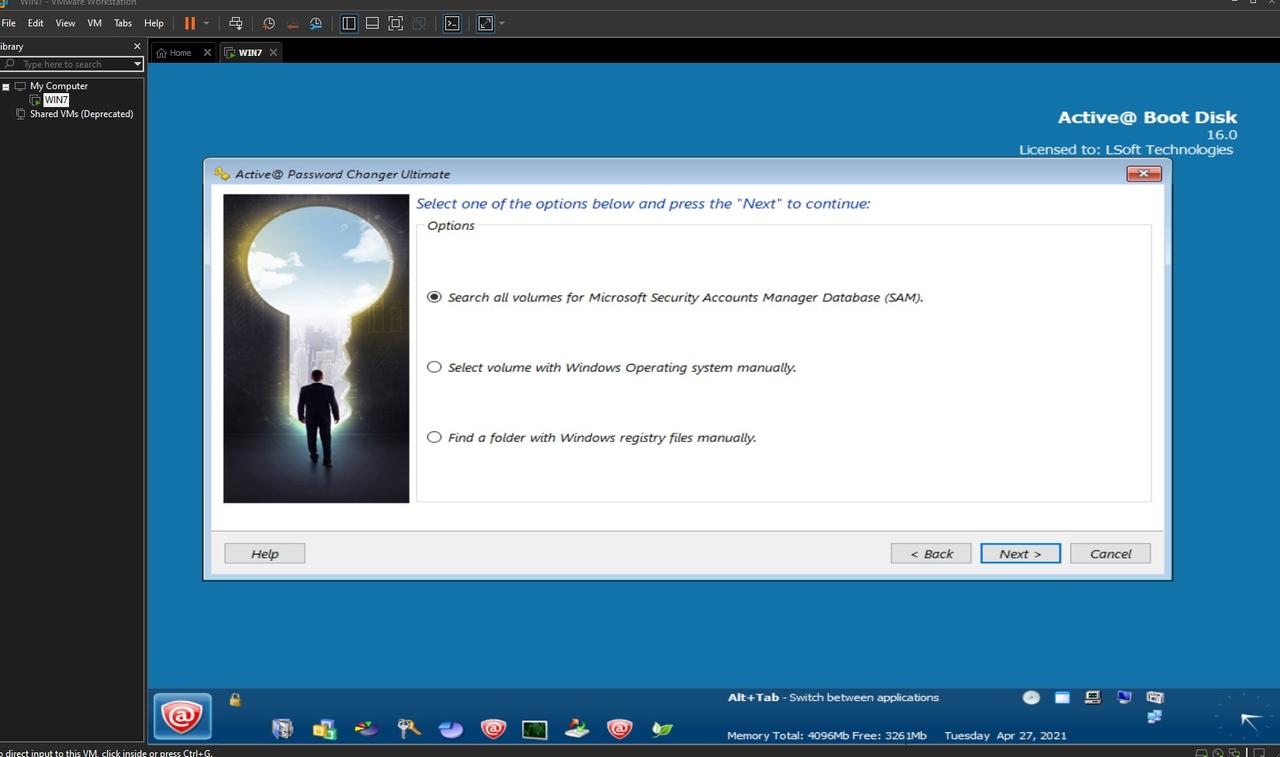
Task: Click the < Back button
Action: pos(931,553)
